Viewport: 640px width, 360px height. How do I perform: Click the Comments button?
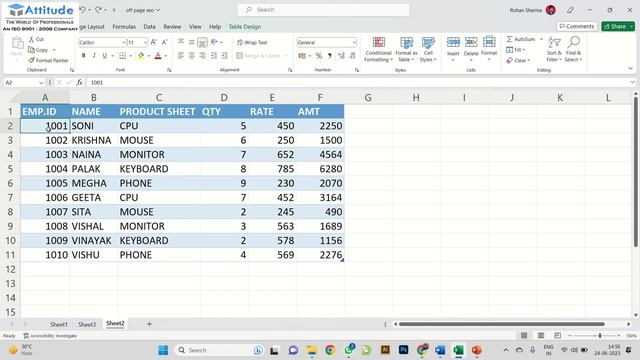pyautogui.click(x=577, y=26)
